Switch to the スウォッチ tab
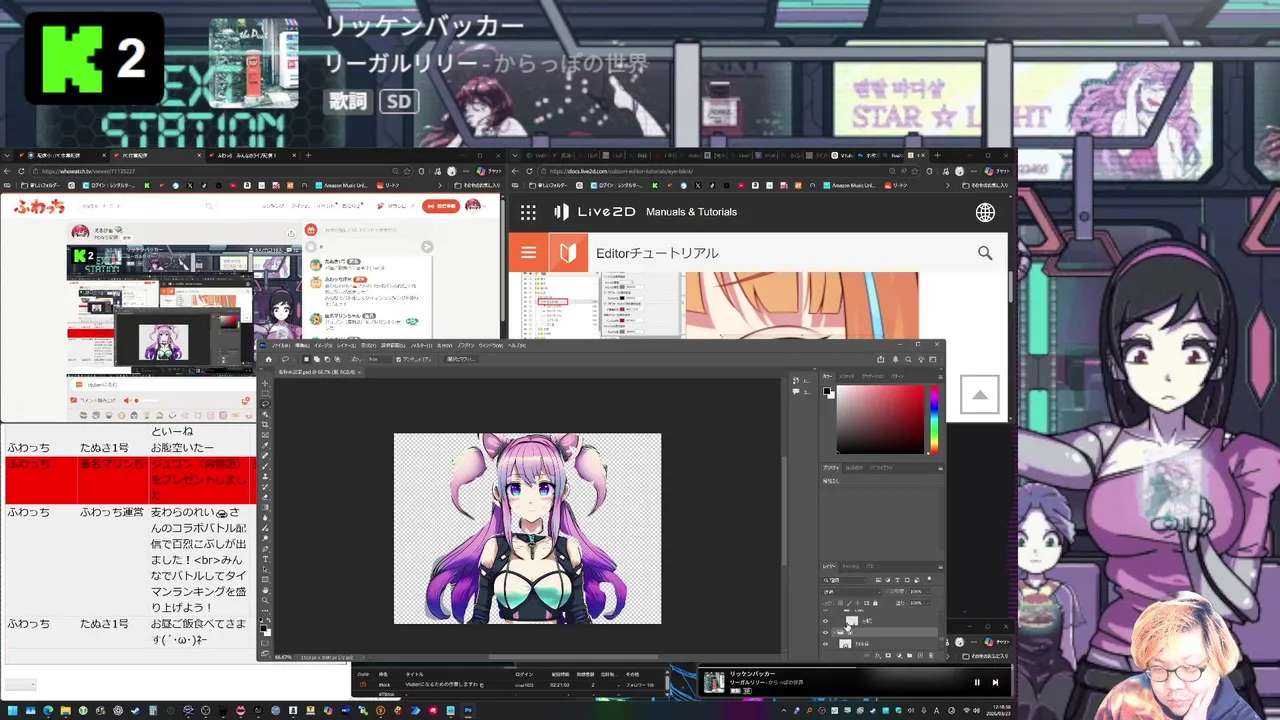This screenshot has width=1280, height=720. point(847,376)
